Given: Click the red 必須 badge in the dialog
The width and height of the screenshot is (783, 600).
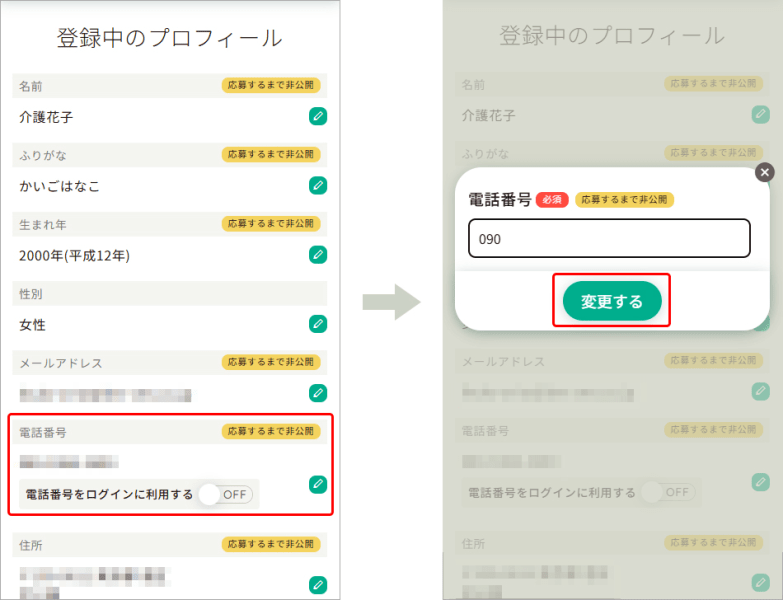Looking at the screenshot, I should 552,200.
